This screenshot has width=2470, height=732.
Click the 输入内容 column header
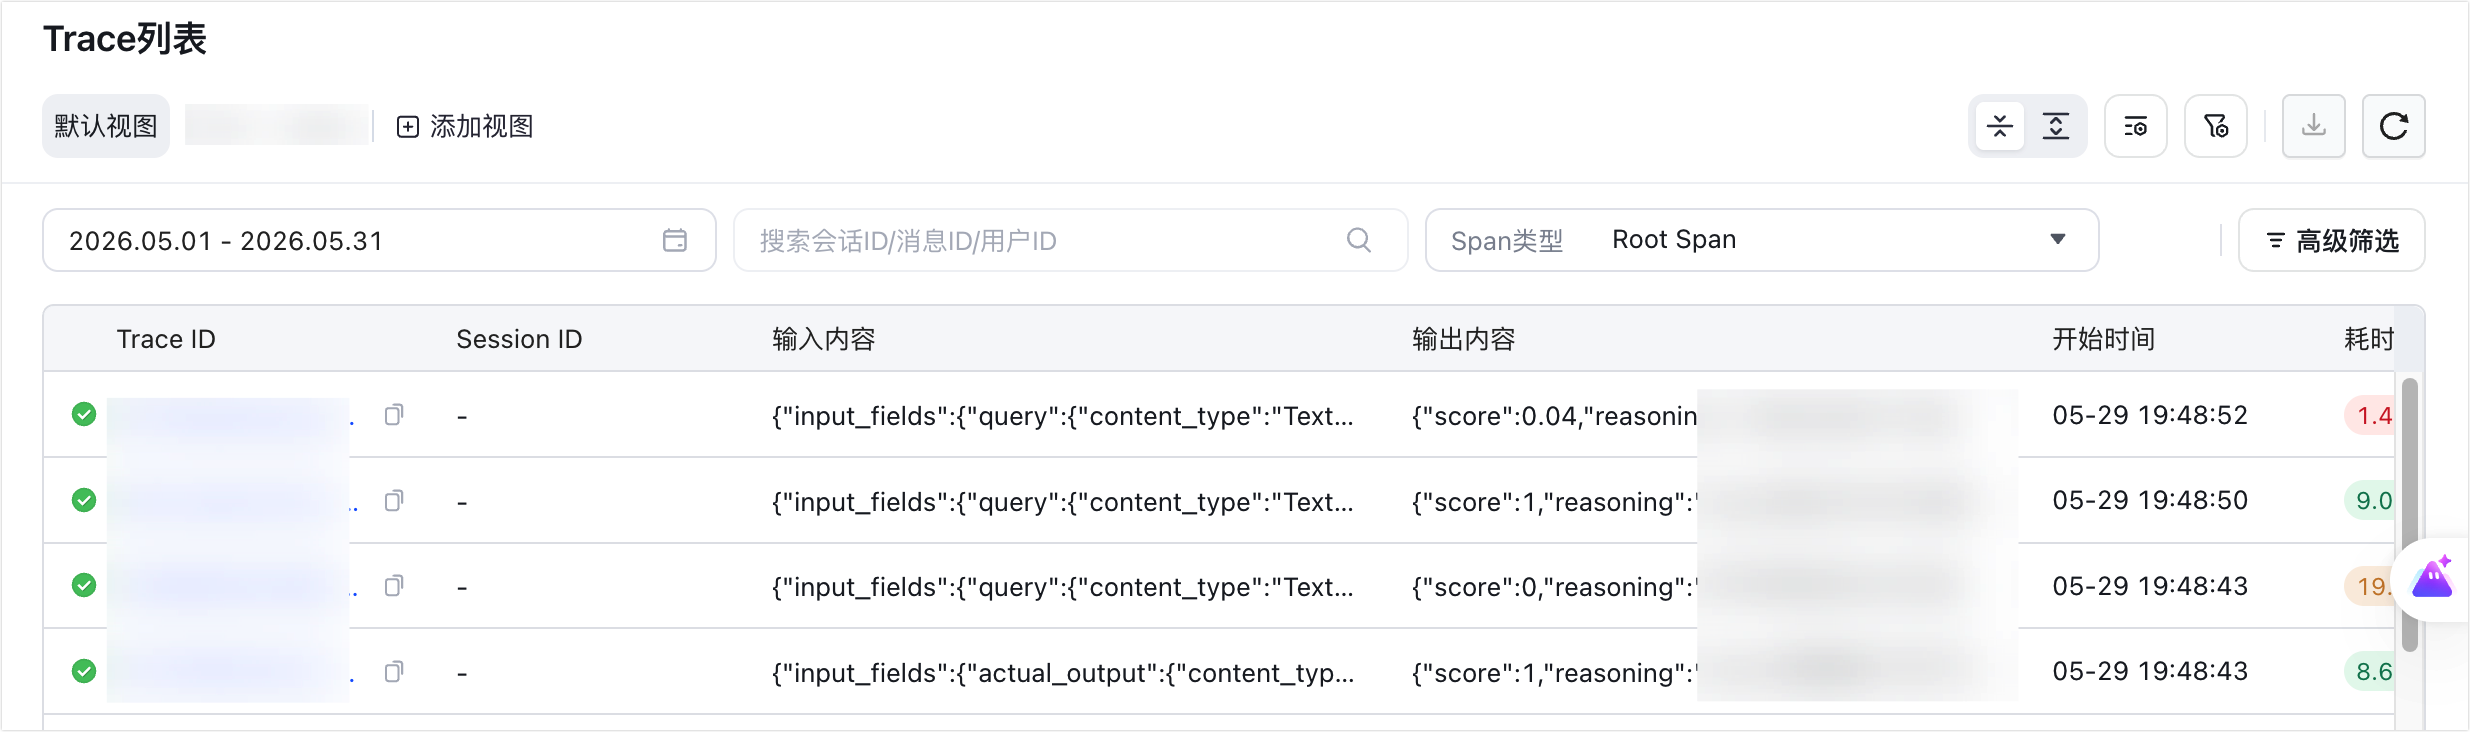pos(823,339)
